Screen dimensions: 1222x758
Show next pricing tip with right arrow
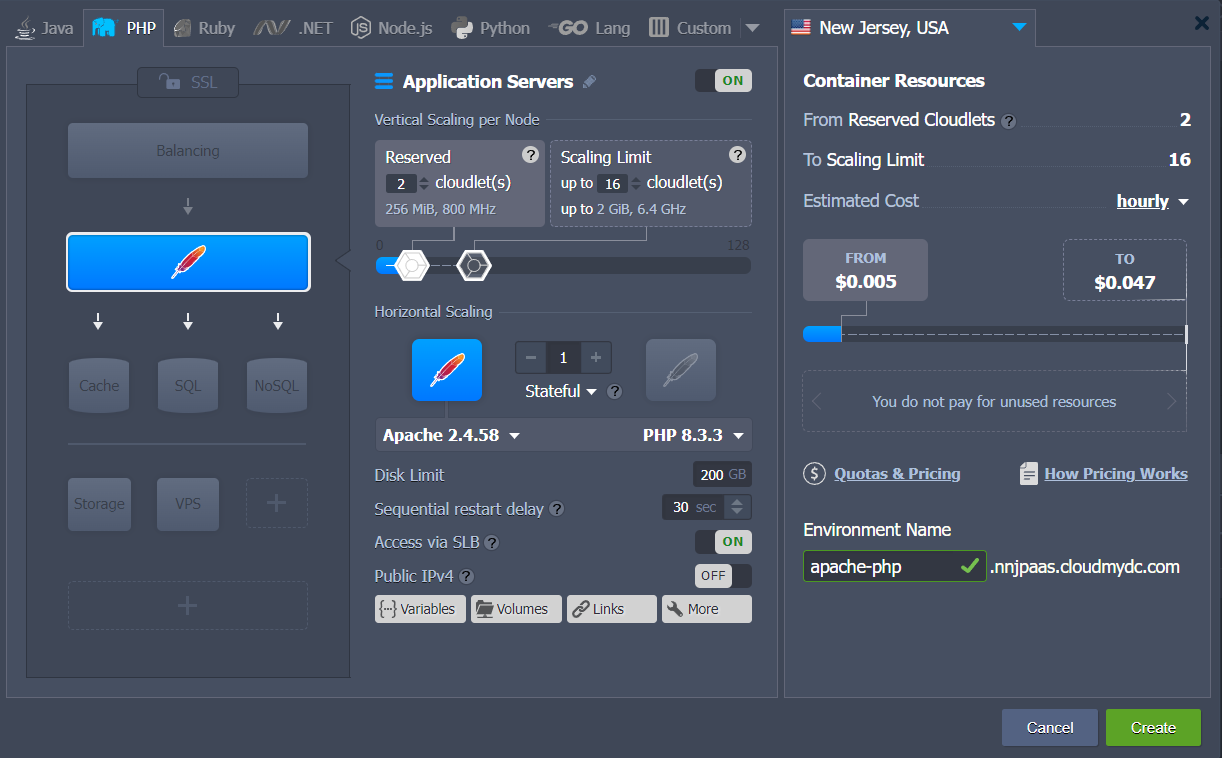(x=1172, y=402)
